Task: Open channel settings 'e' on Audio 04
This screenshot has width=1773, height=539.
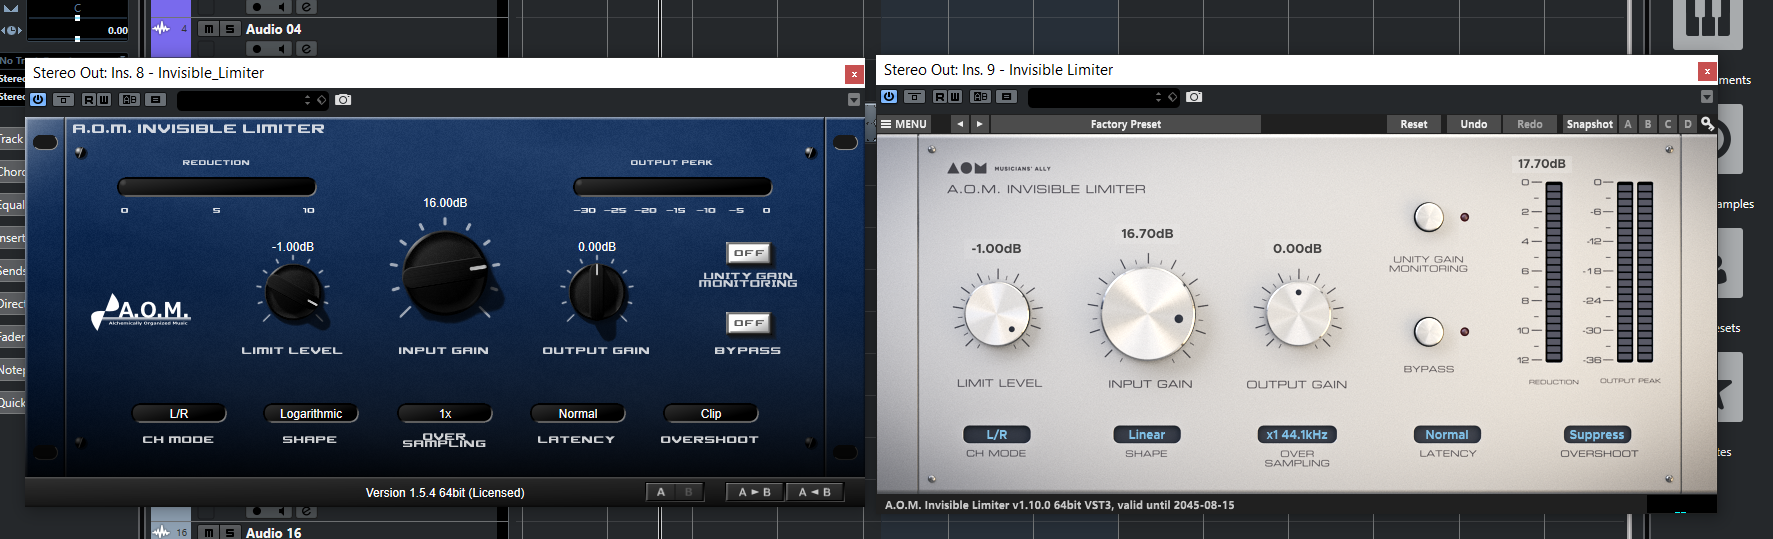Action: pos(307,48)
